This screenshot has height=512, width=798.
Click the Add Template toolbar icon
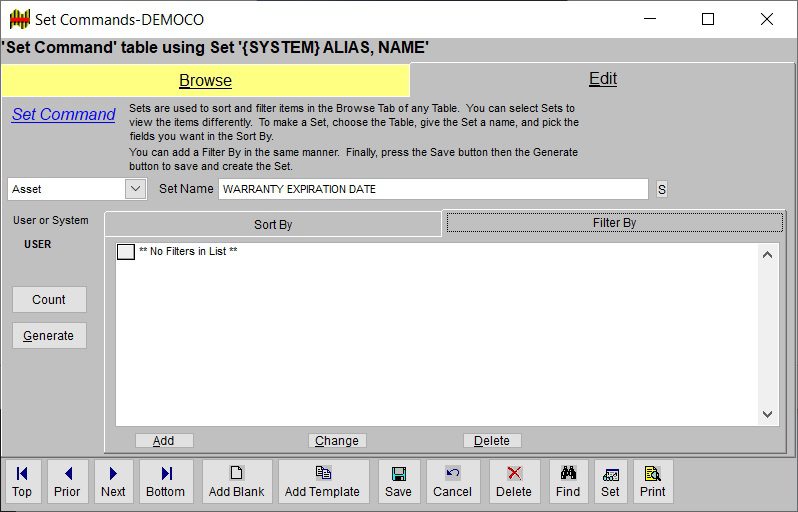[x=322, y=481]
